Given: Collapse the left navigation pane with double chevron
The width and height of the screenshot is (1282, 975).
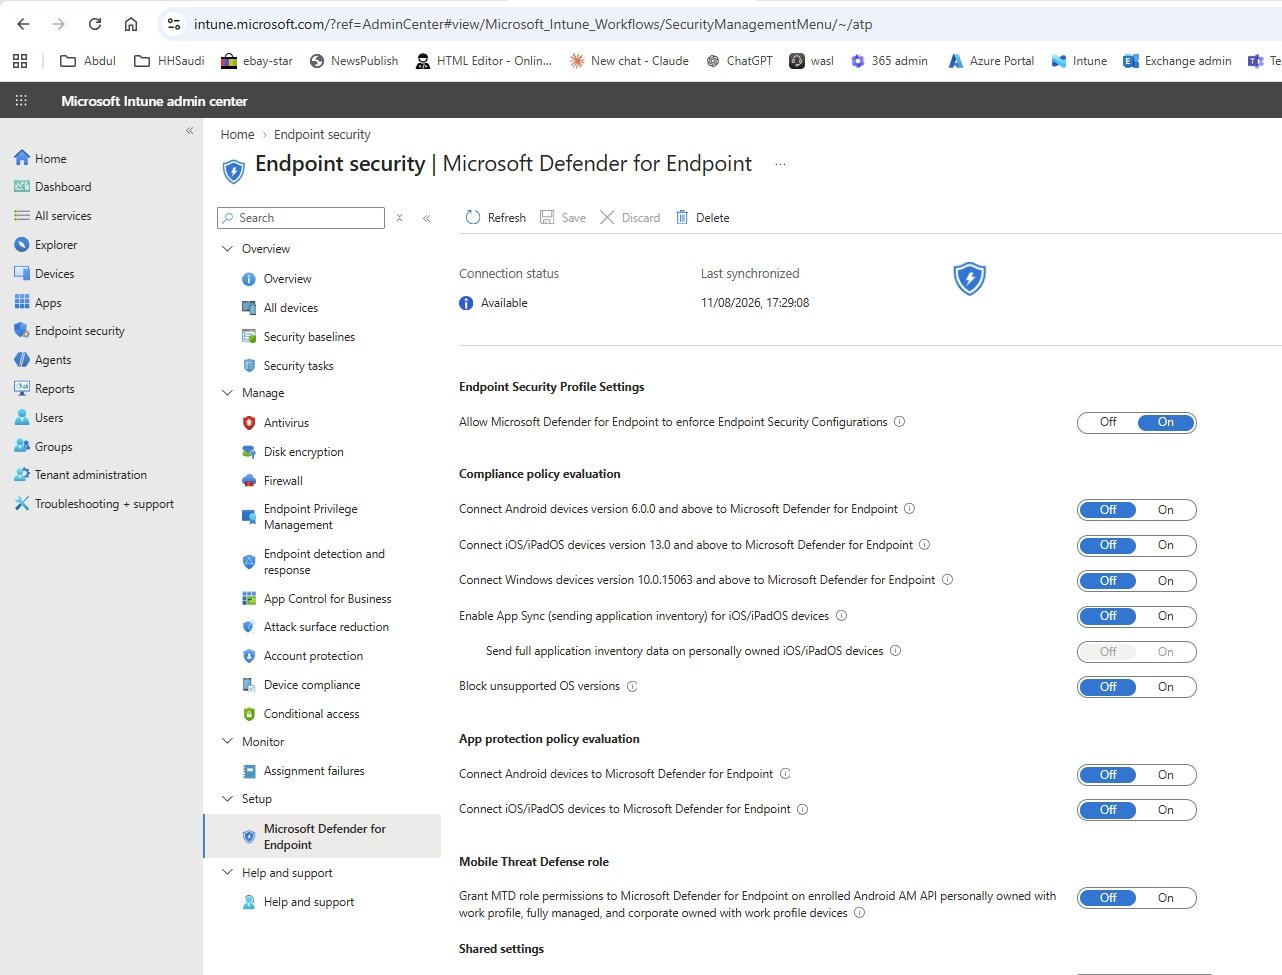Looking at the screenshot, I should [x=189, y=131].
